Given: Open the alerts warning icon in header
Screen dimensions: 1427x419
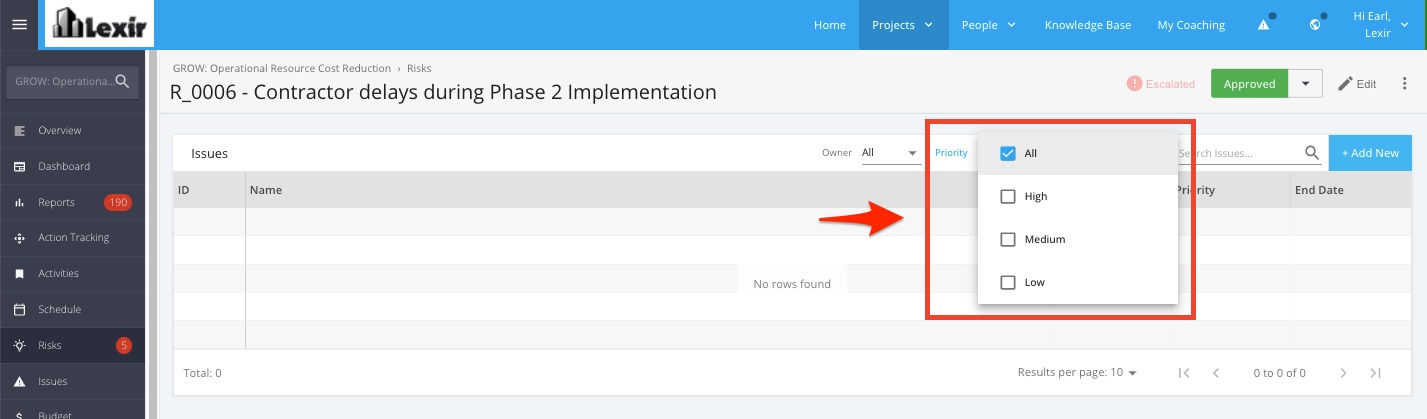Looking at the screenshot, I should click(x=1265, y=25).
